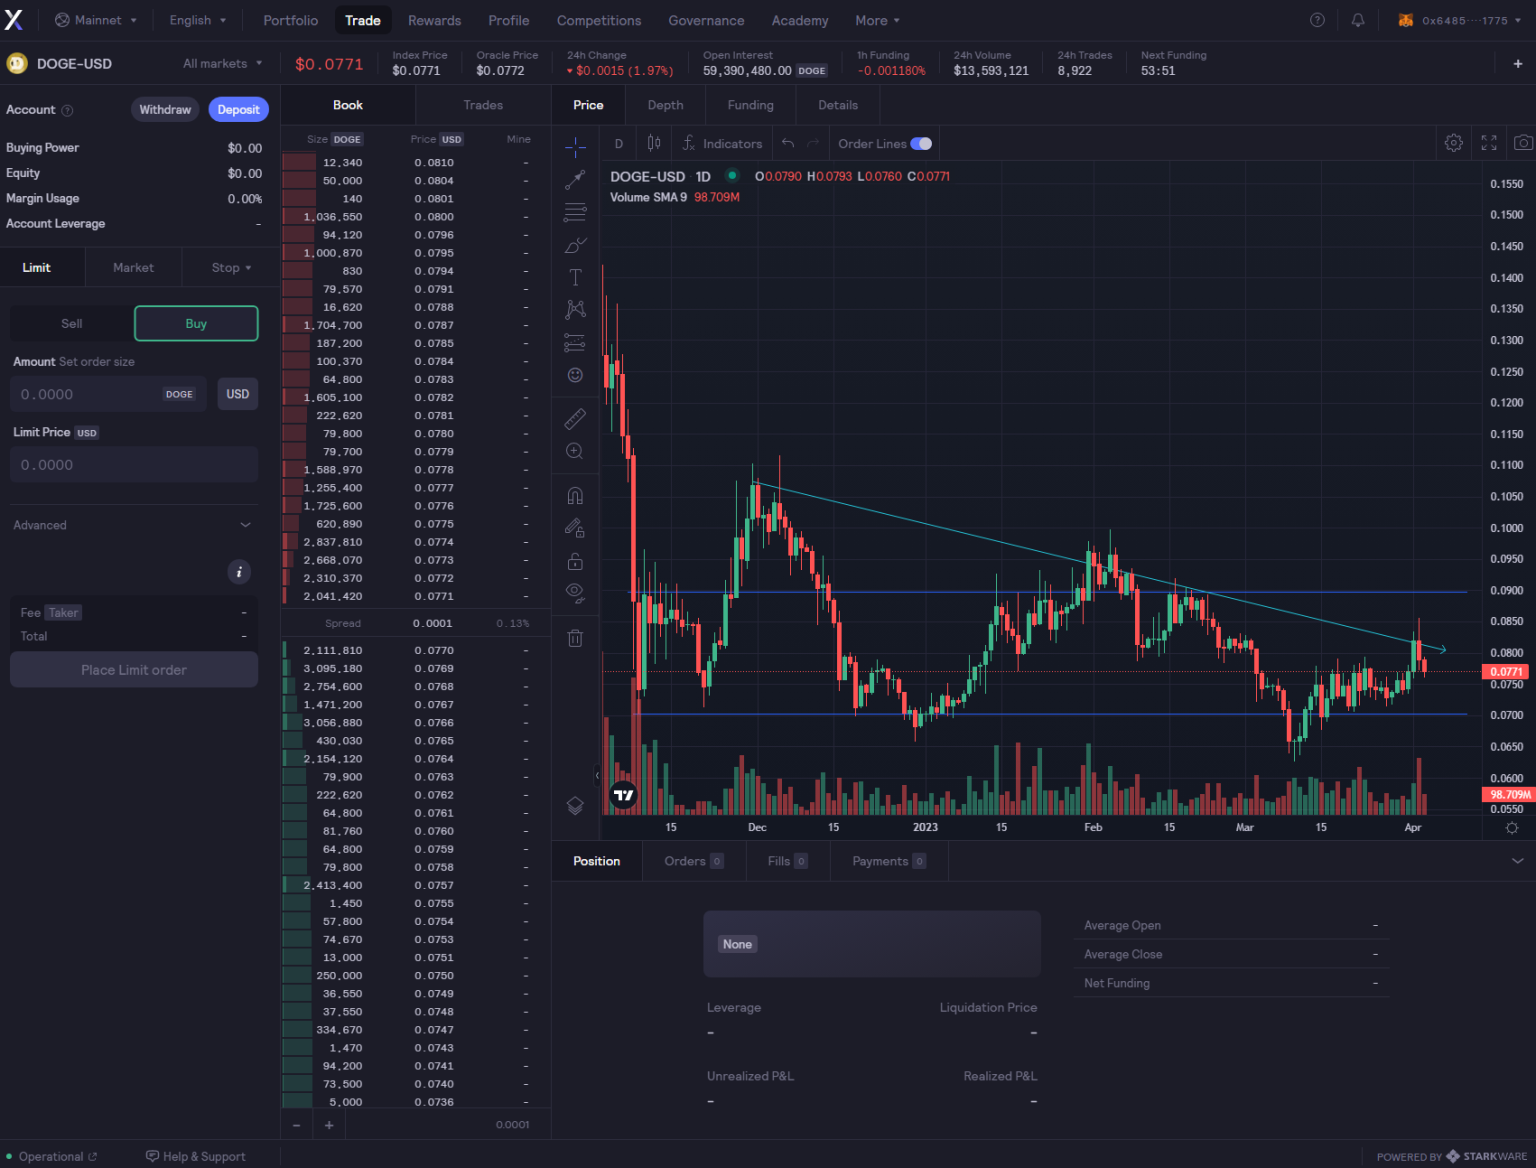Viewport: 1536px width, 1168px height.
Task: Open Help & Support link
Action: pos(195,1156)
